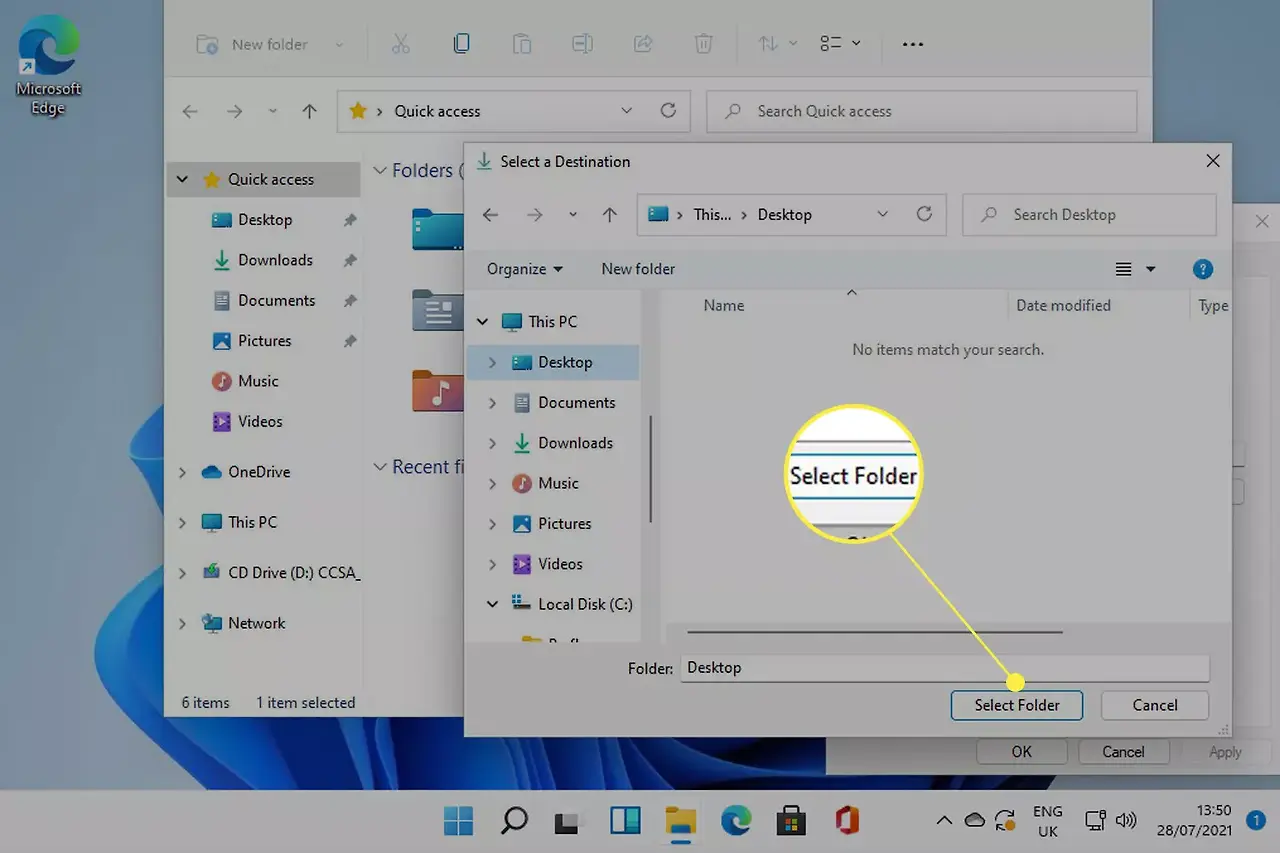Refresh the Quick access view in Explorer
Viewport: 1280px width, 853px height.
pos(668,111)
